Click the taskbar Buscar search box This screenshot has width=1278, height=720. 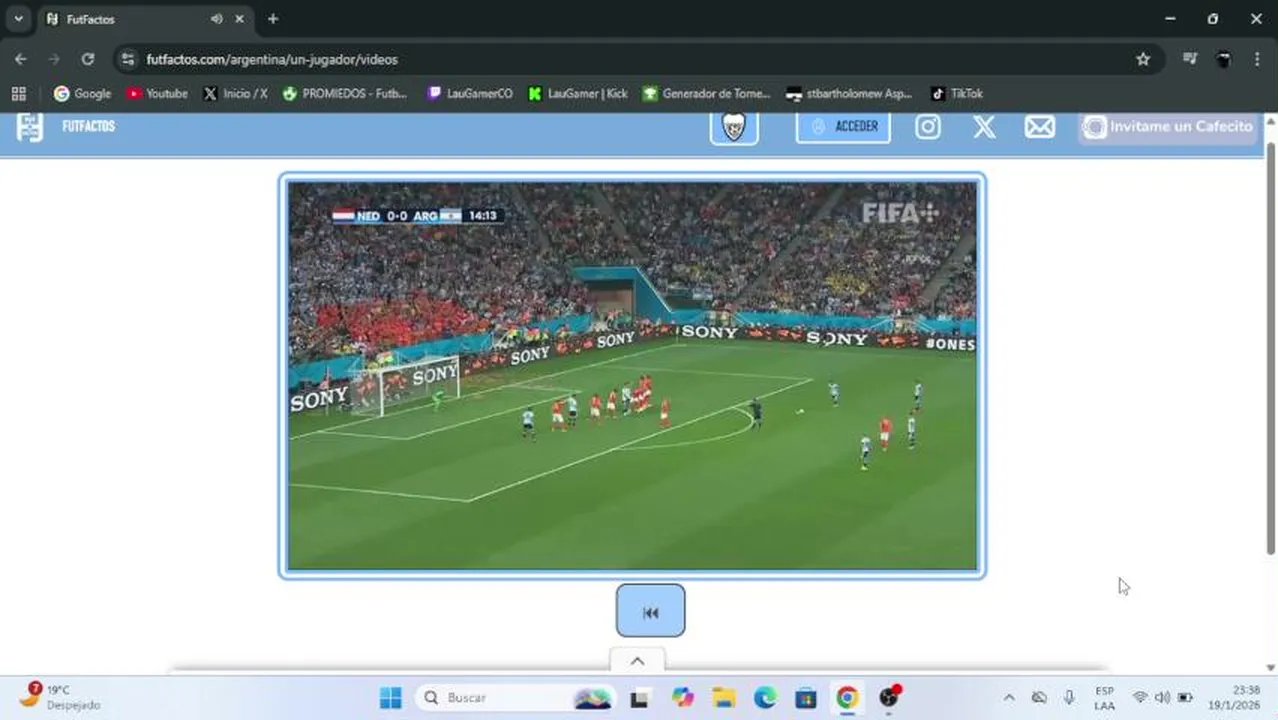(x=516, y=697)
